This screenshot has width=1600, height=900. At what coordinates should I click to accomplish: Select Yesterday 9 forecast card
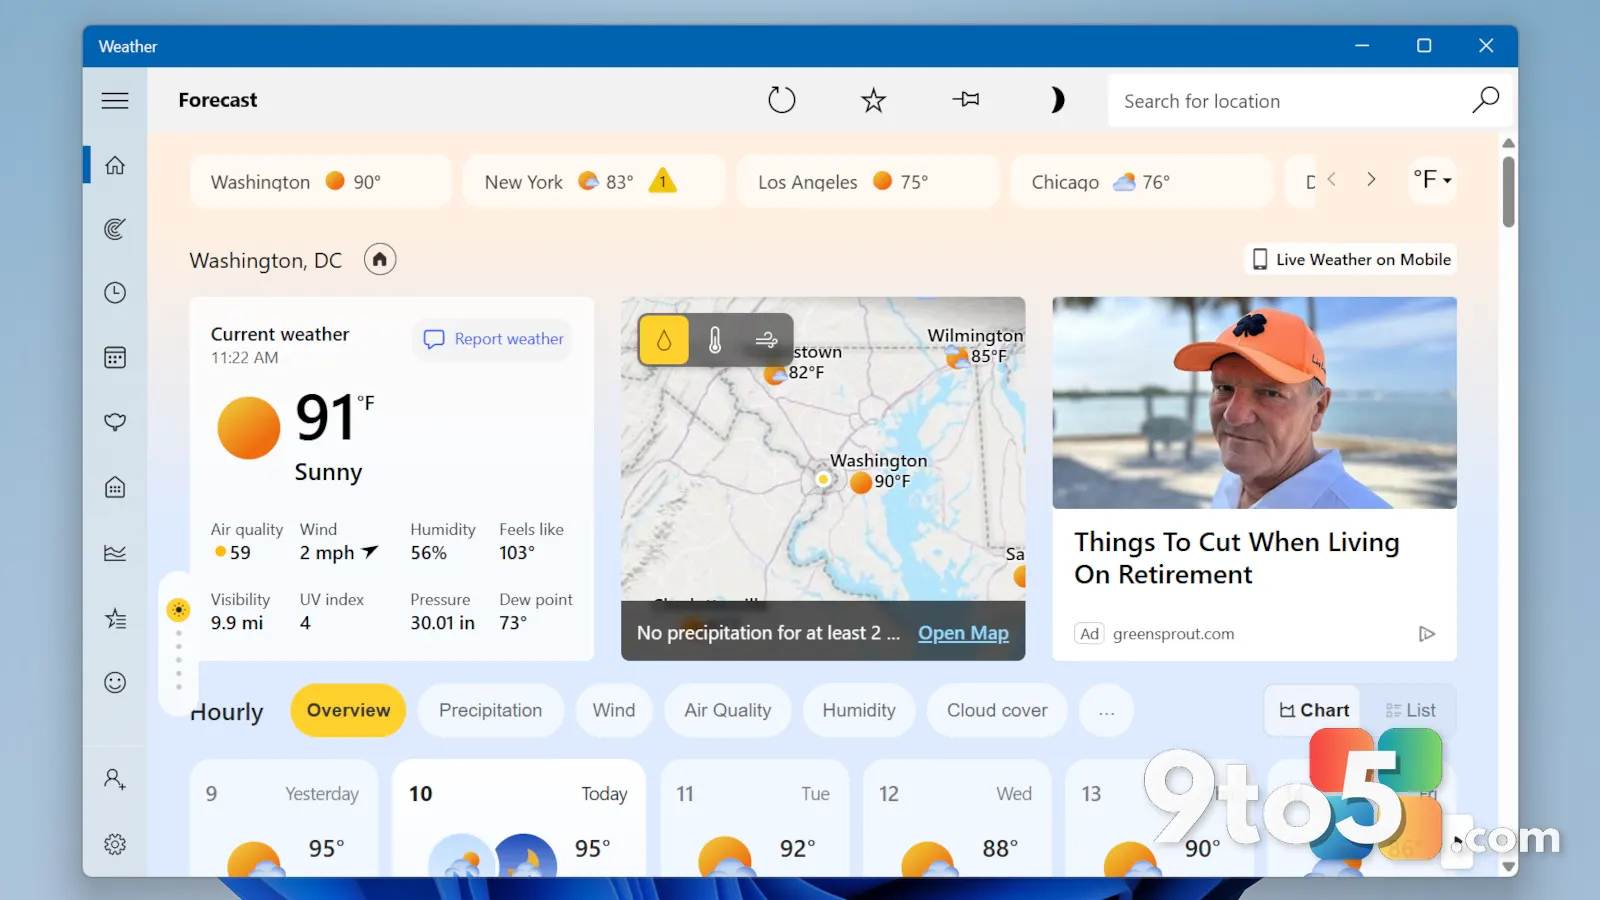coord(284,818)
